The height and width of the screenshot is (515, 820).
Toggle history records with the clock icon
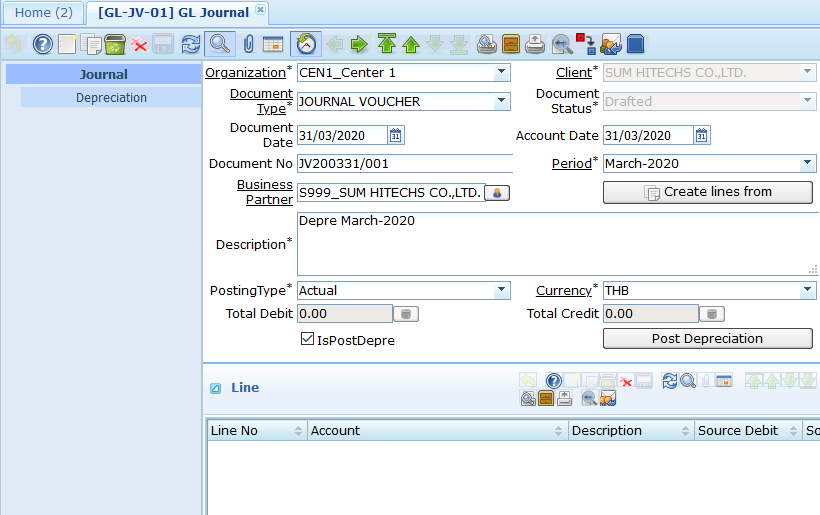point(306,44)
